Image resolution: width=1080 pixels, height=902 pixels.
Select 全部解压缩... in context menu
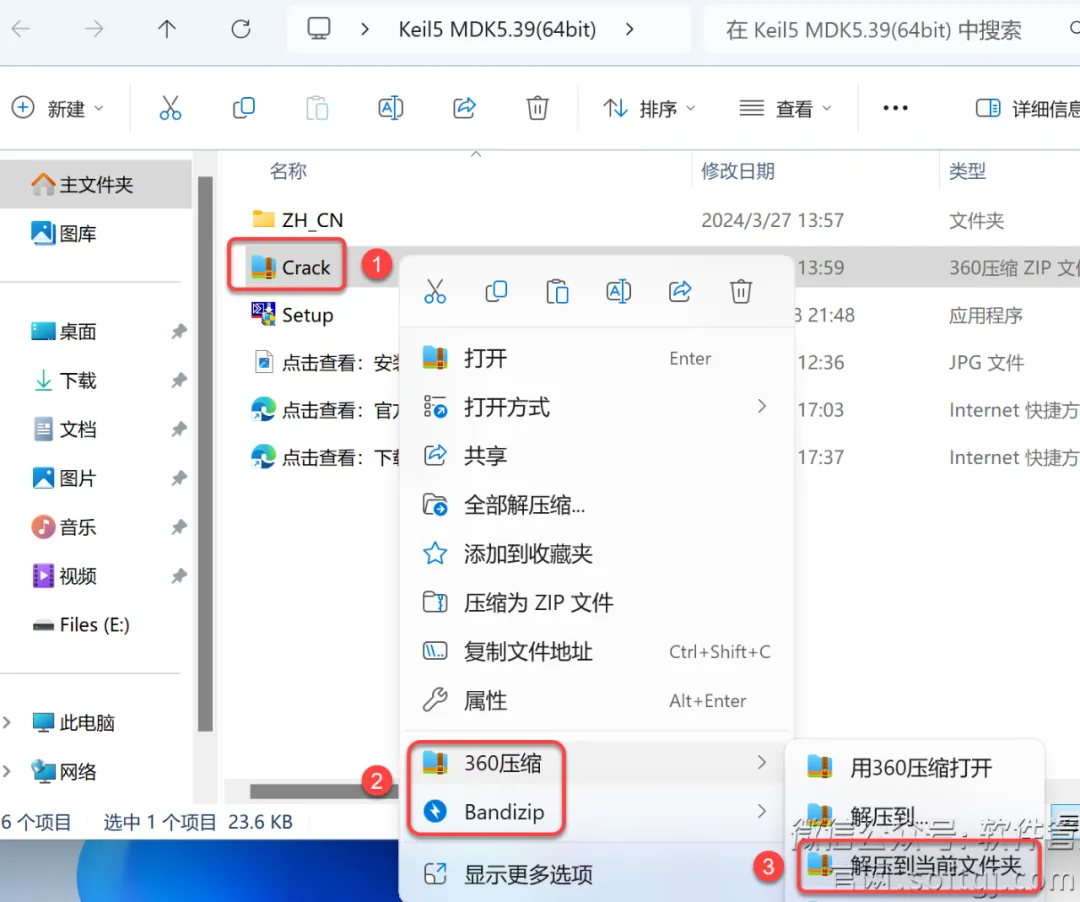pyautogui.click(x=596, y=505)
